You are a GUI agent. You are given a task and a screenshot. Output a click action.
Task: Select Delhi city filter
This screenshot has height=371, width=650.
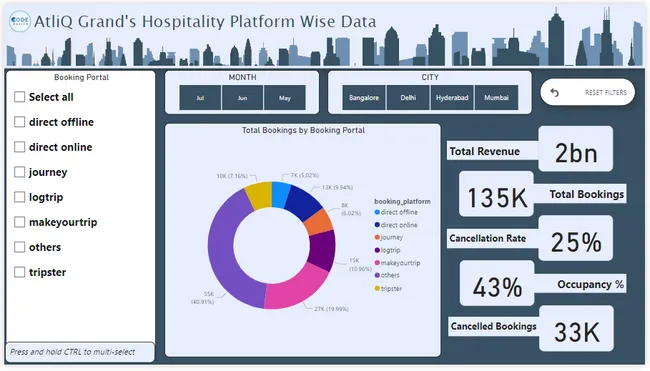[408, 98]
